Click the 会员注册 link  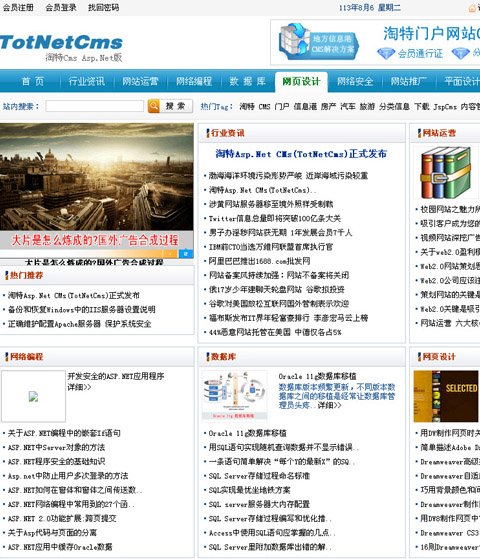(x=18, y=7)
